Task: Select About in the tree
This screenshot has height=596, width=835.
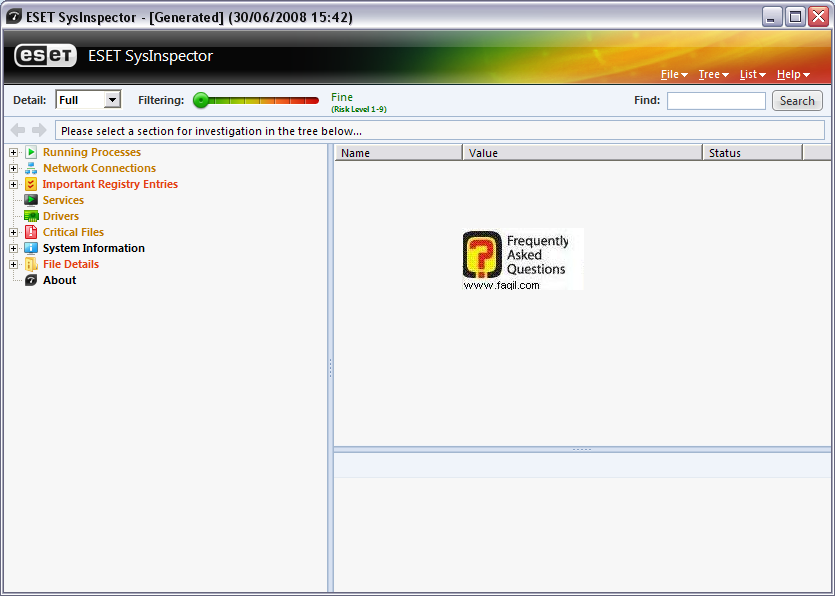Action: (x=59, y=280)
